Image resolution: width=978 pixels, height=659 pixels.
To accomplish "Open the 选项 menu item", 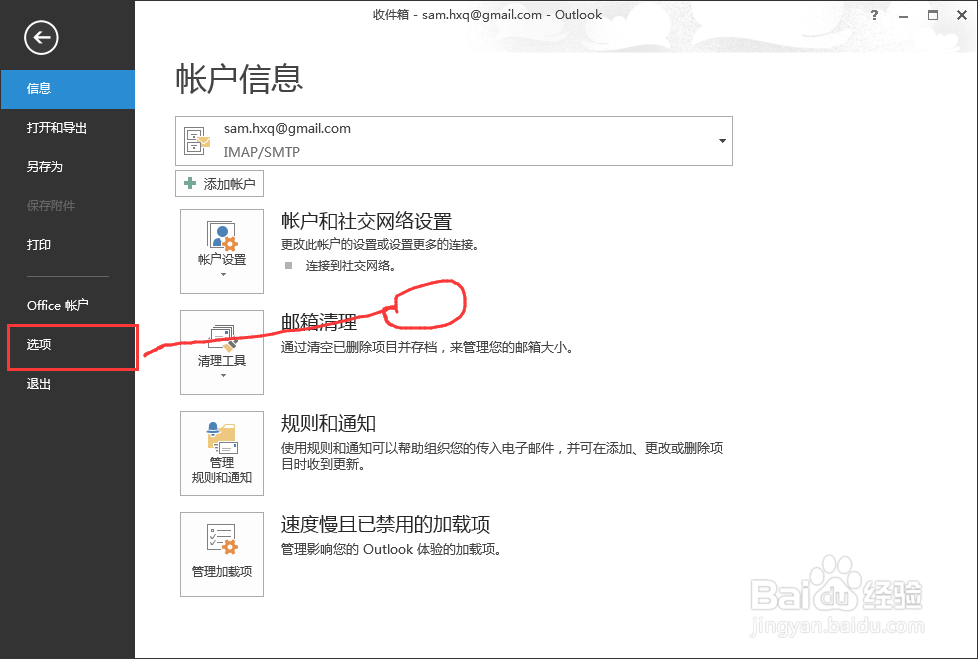I will tap(67, 345).
